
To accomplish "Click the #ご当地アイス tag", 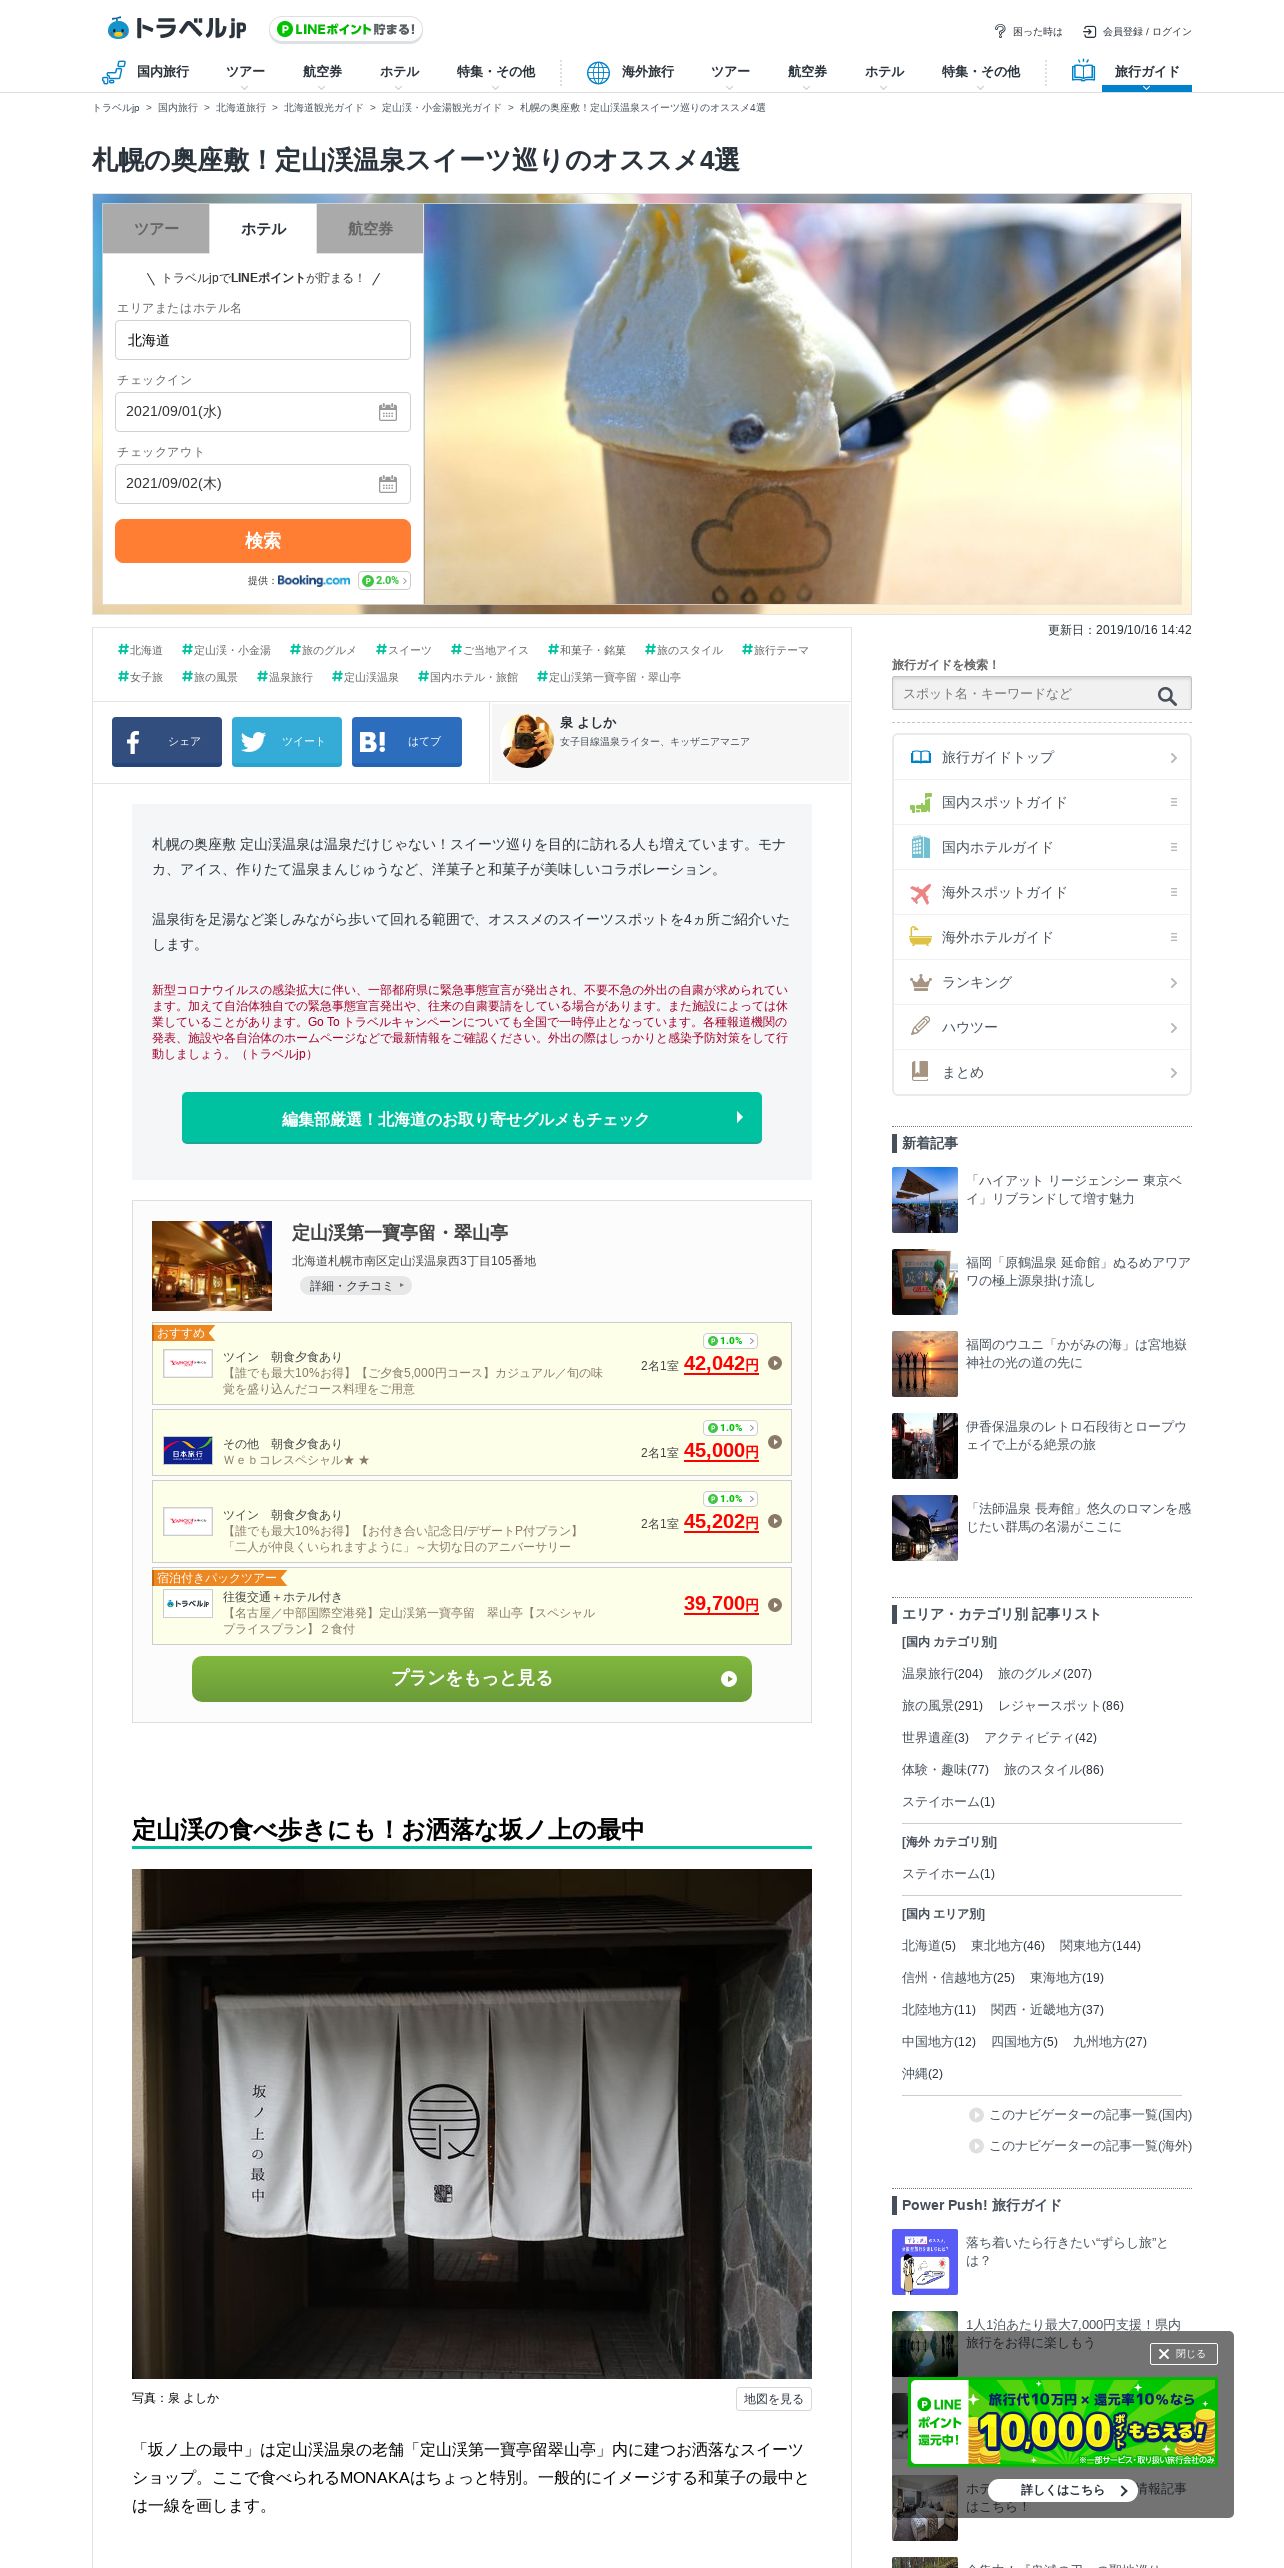I will (489, 650).
